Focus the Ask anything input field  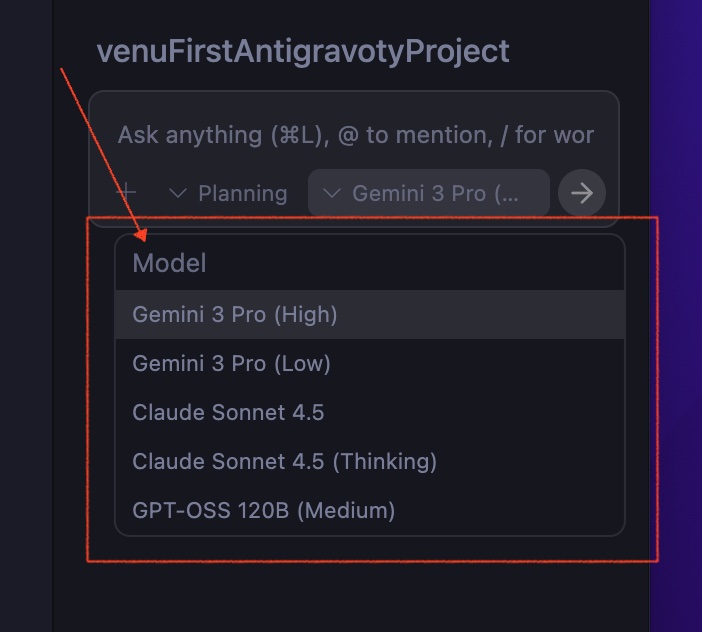click(x=355, y=135)
